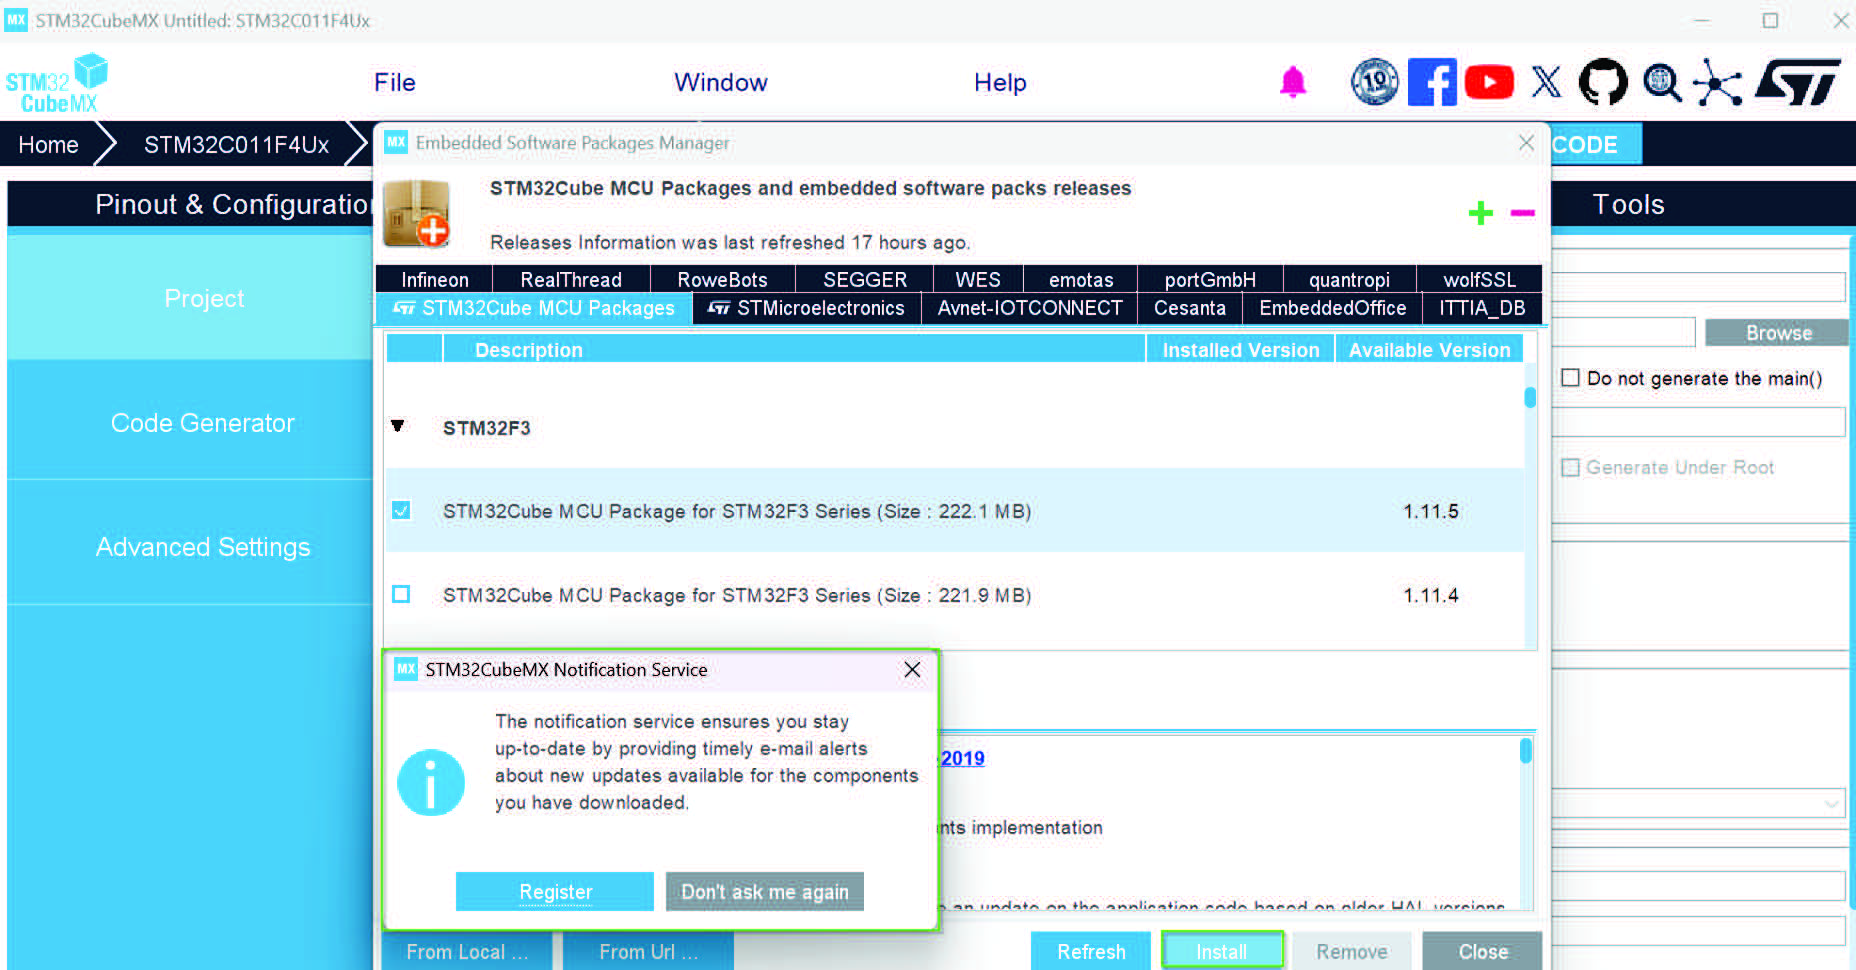Toggle the Generate Under Root checkbox
The width and height of the screenshot is (1856, 970).
(x=1571, y=467)
